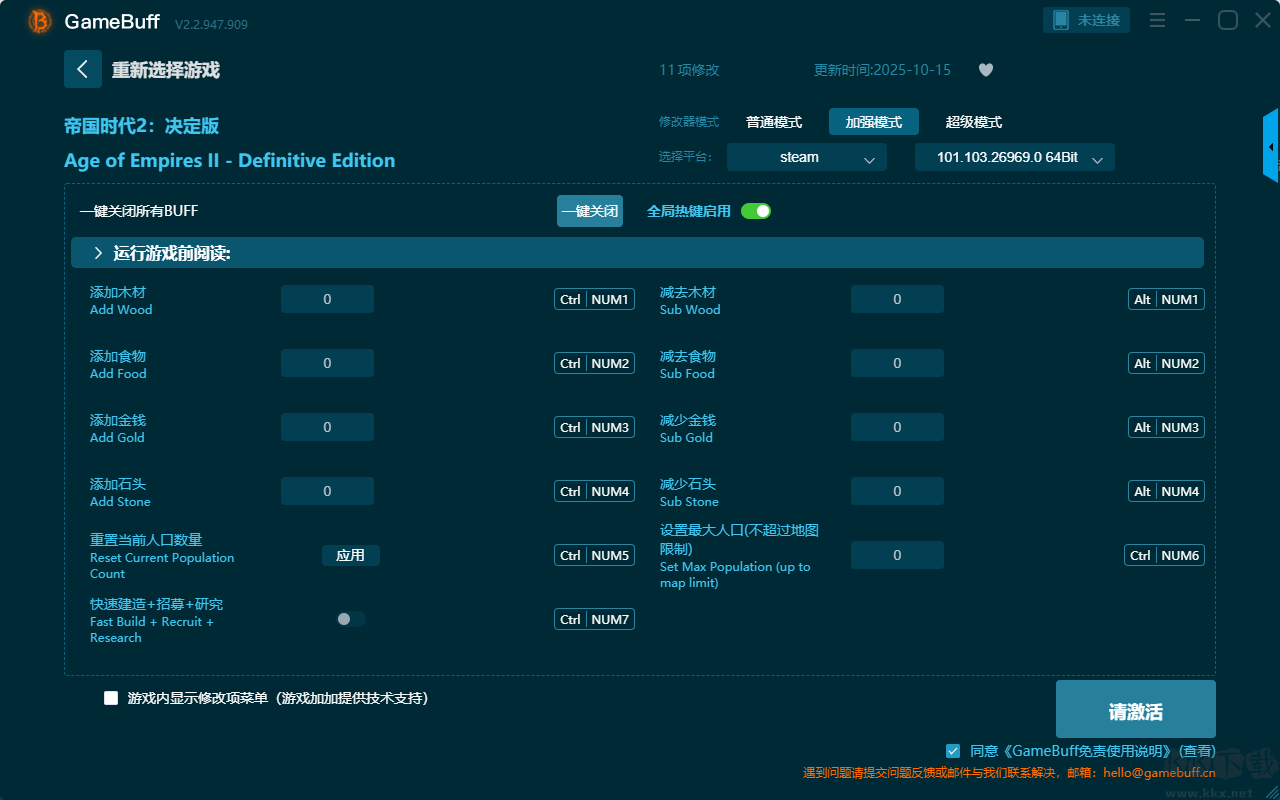Click the 11项修改 text
Viewport: 1280px width, 800px height.
(x=689, y=70)
